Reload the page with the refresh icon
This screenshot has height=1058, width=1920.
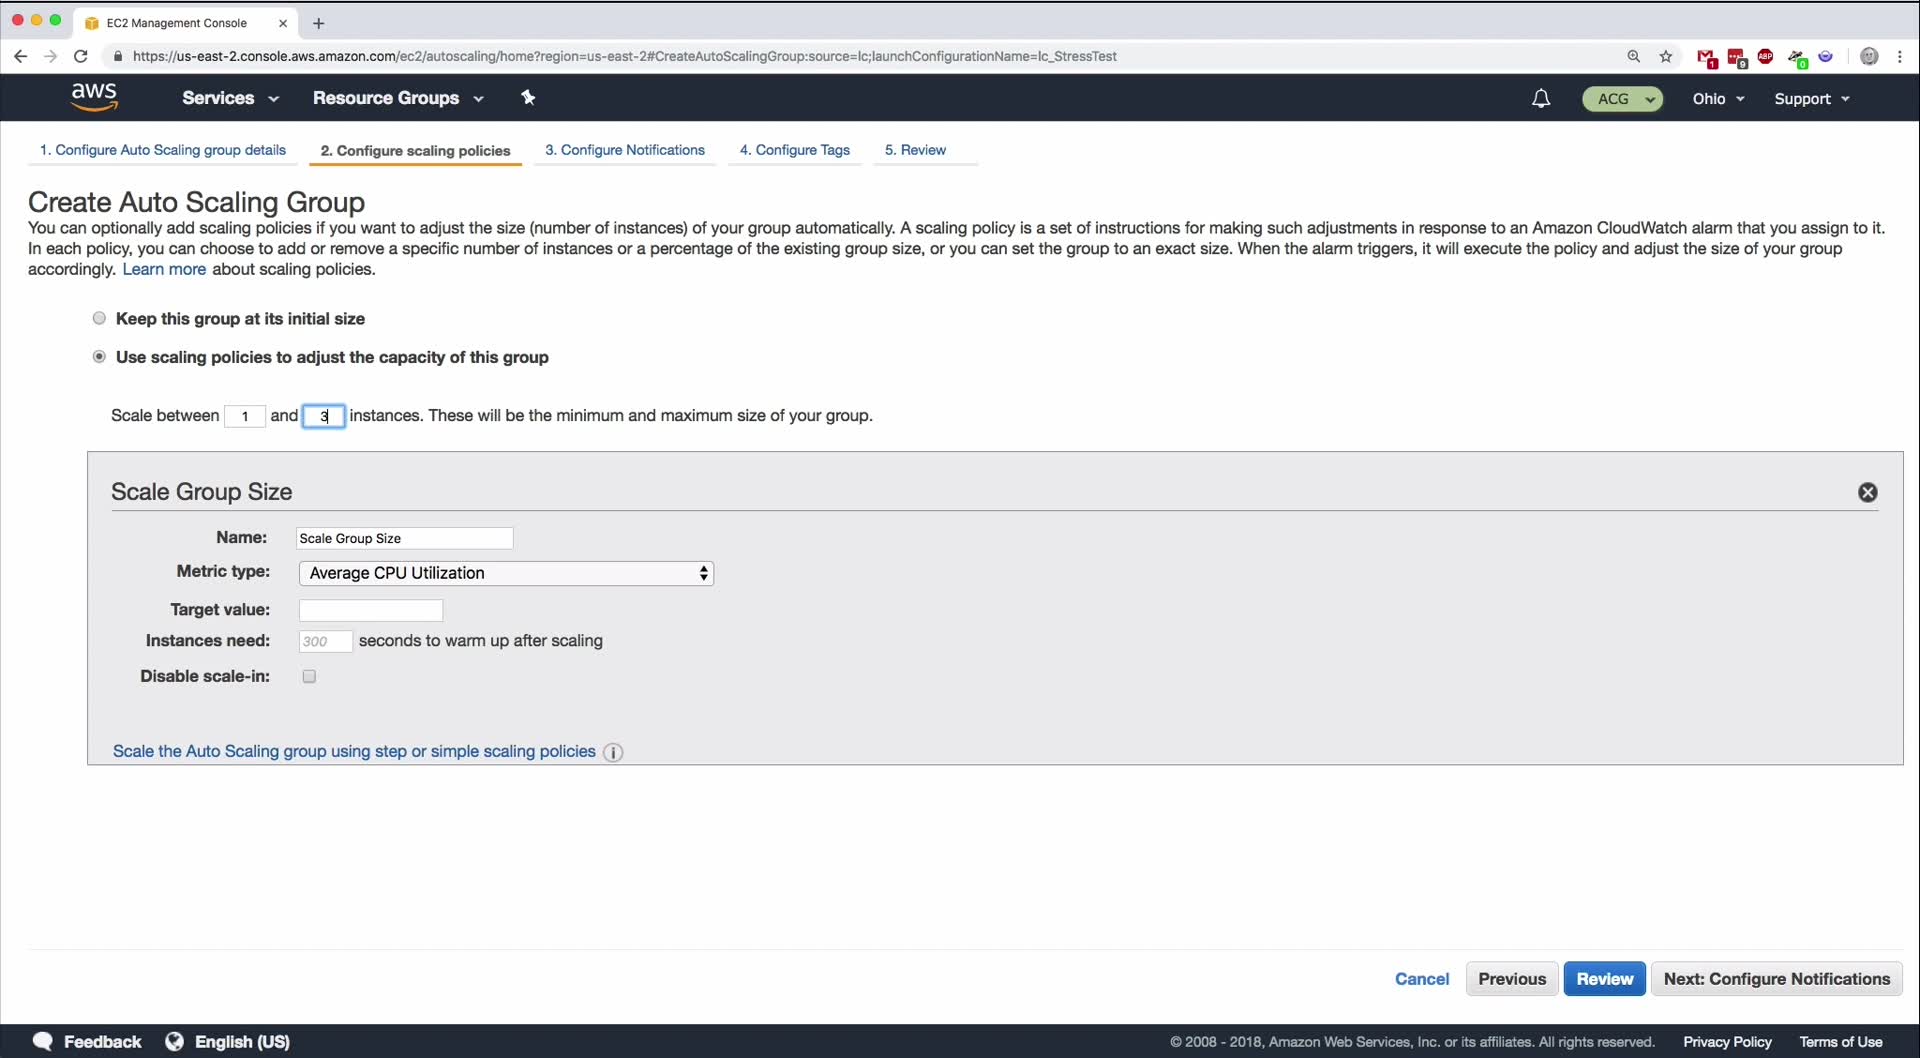[x=81, y=56]
